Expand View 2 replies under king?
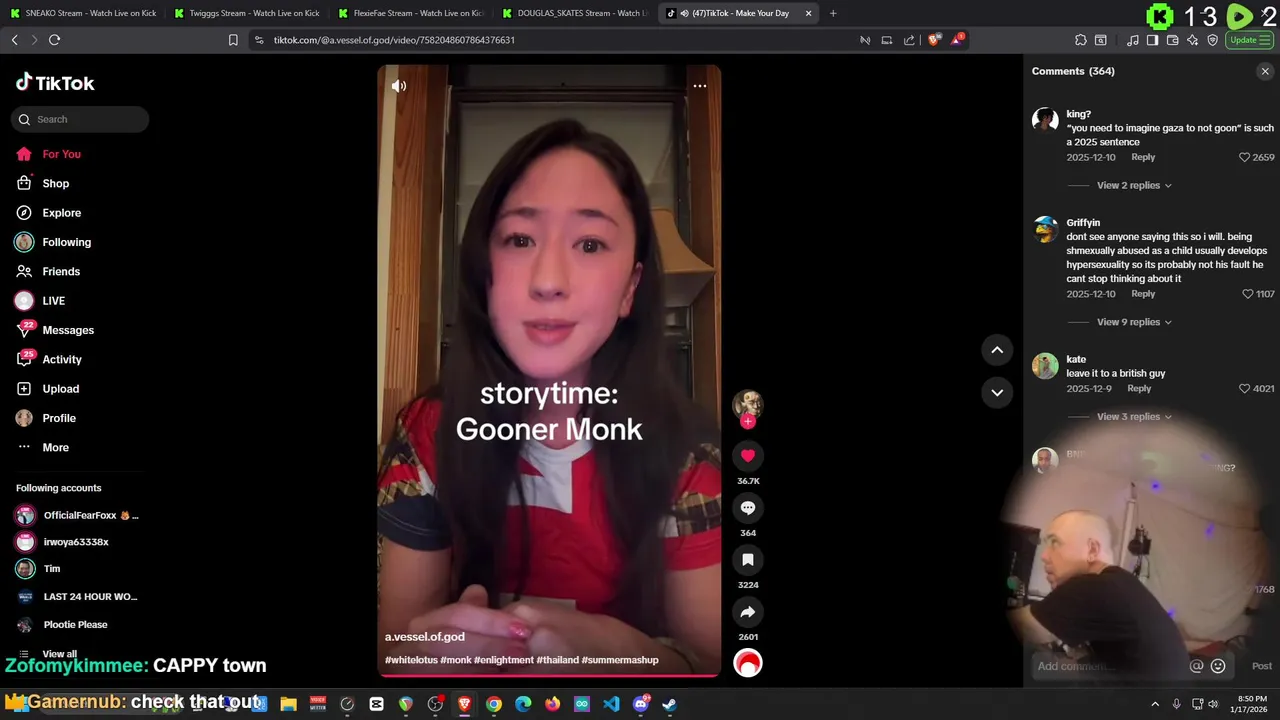The width and height of the screenshot is (1280, 720). [x=1134, y=185]
